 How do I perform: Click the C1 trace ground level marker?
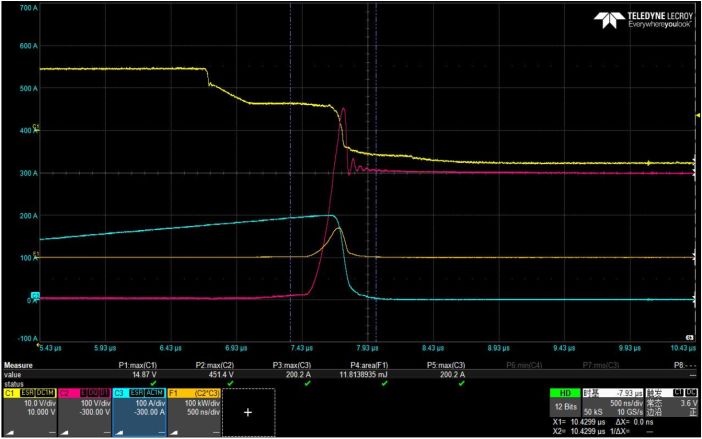point(36,128)
